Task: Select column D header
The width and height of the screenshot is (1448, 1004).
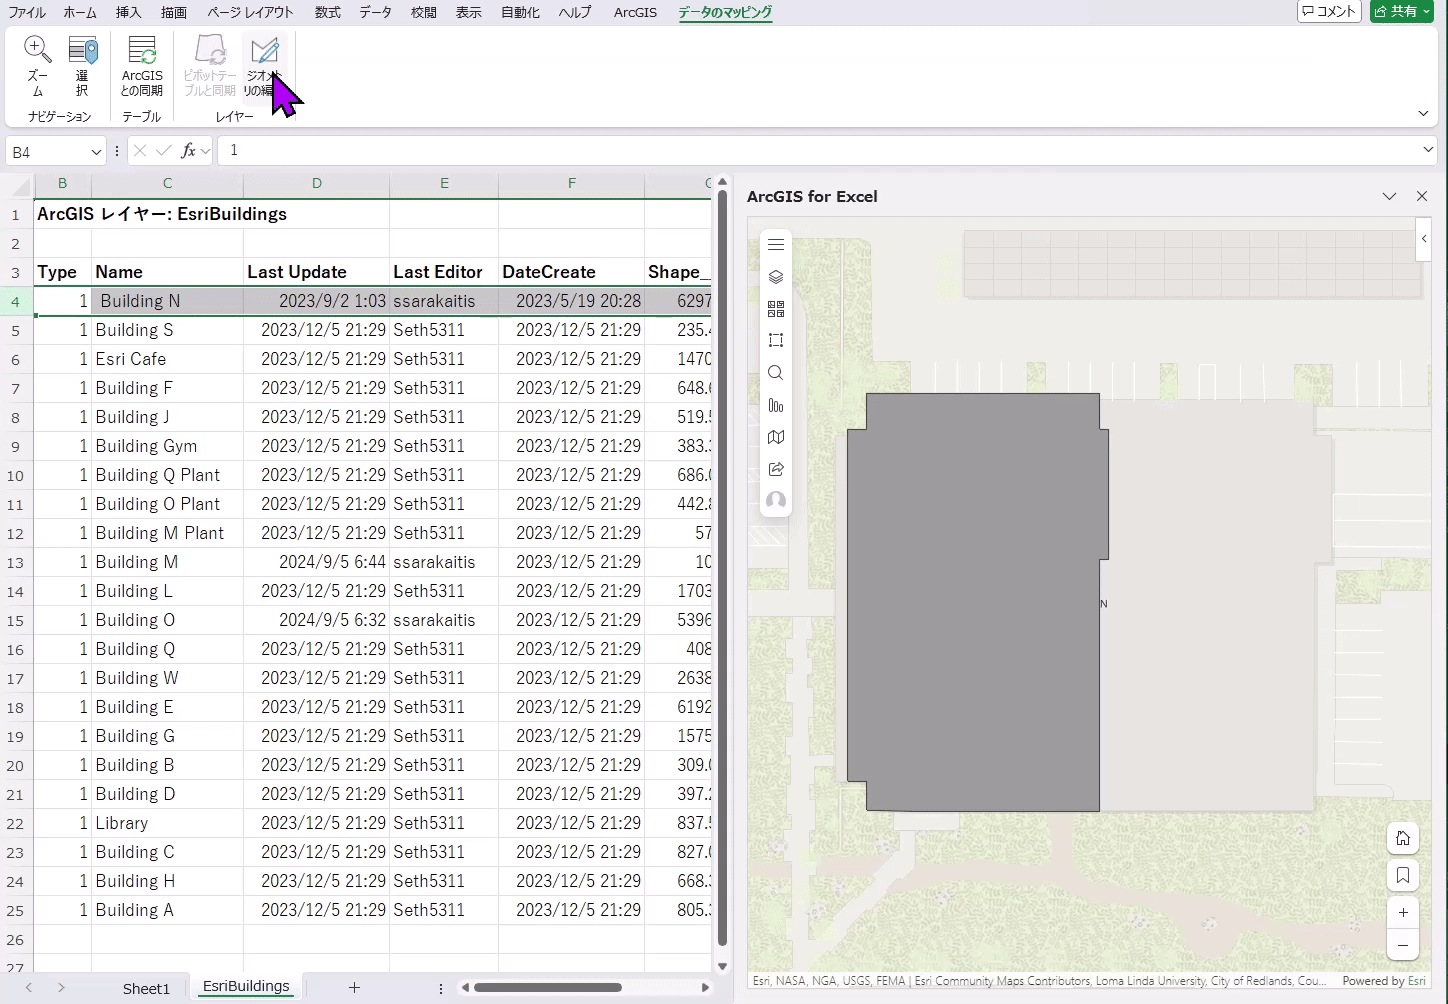Action: pos(317,183)
